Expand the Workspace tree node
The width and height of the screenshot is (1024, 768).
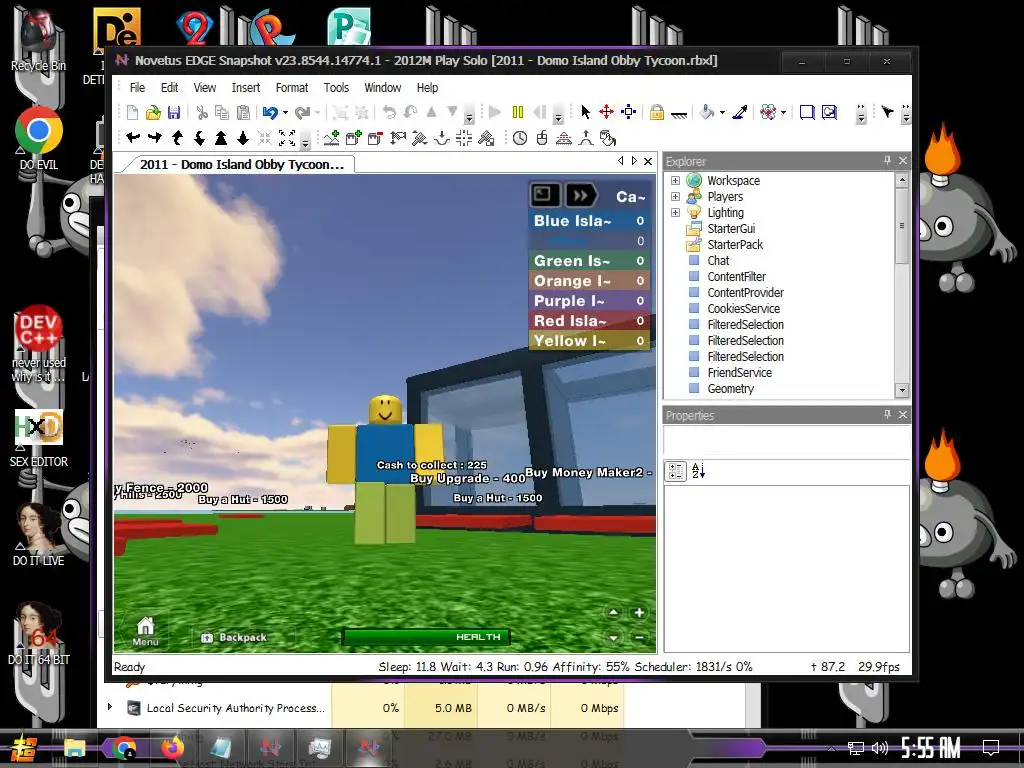[x=675, y=181]
